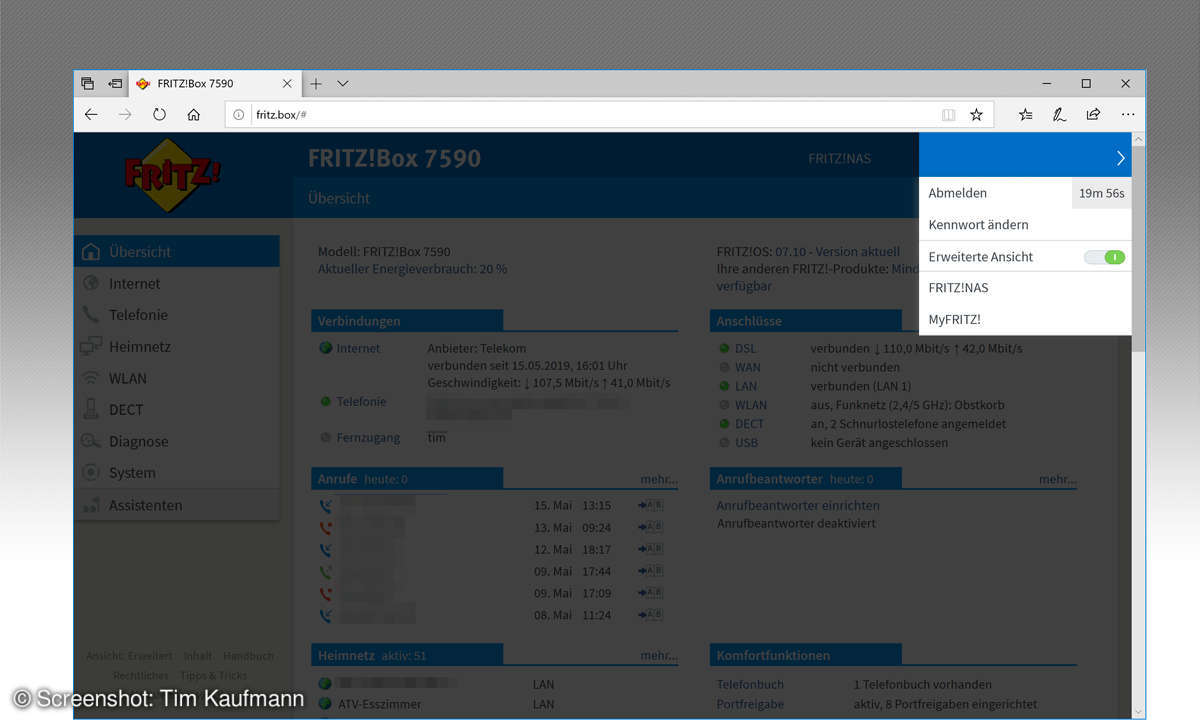
Task: Click the browser forward arrow
Action: (x=125, y=114)
